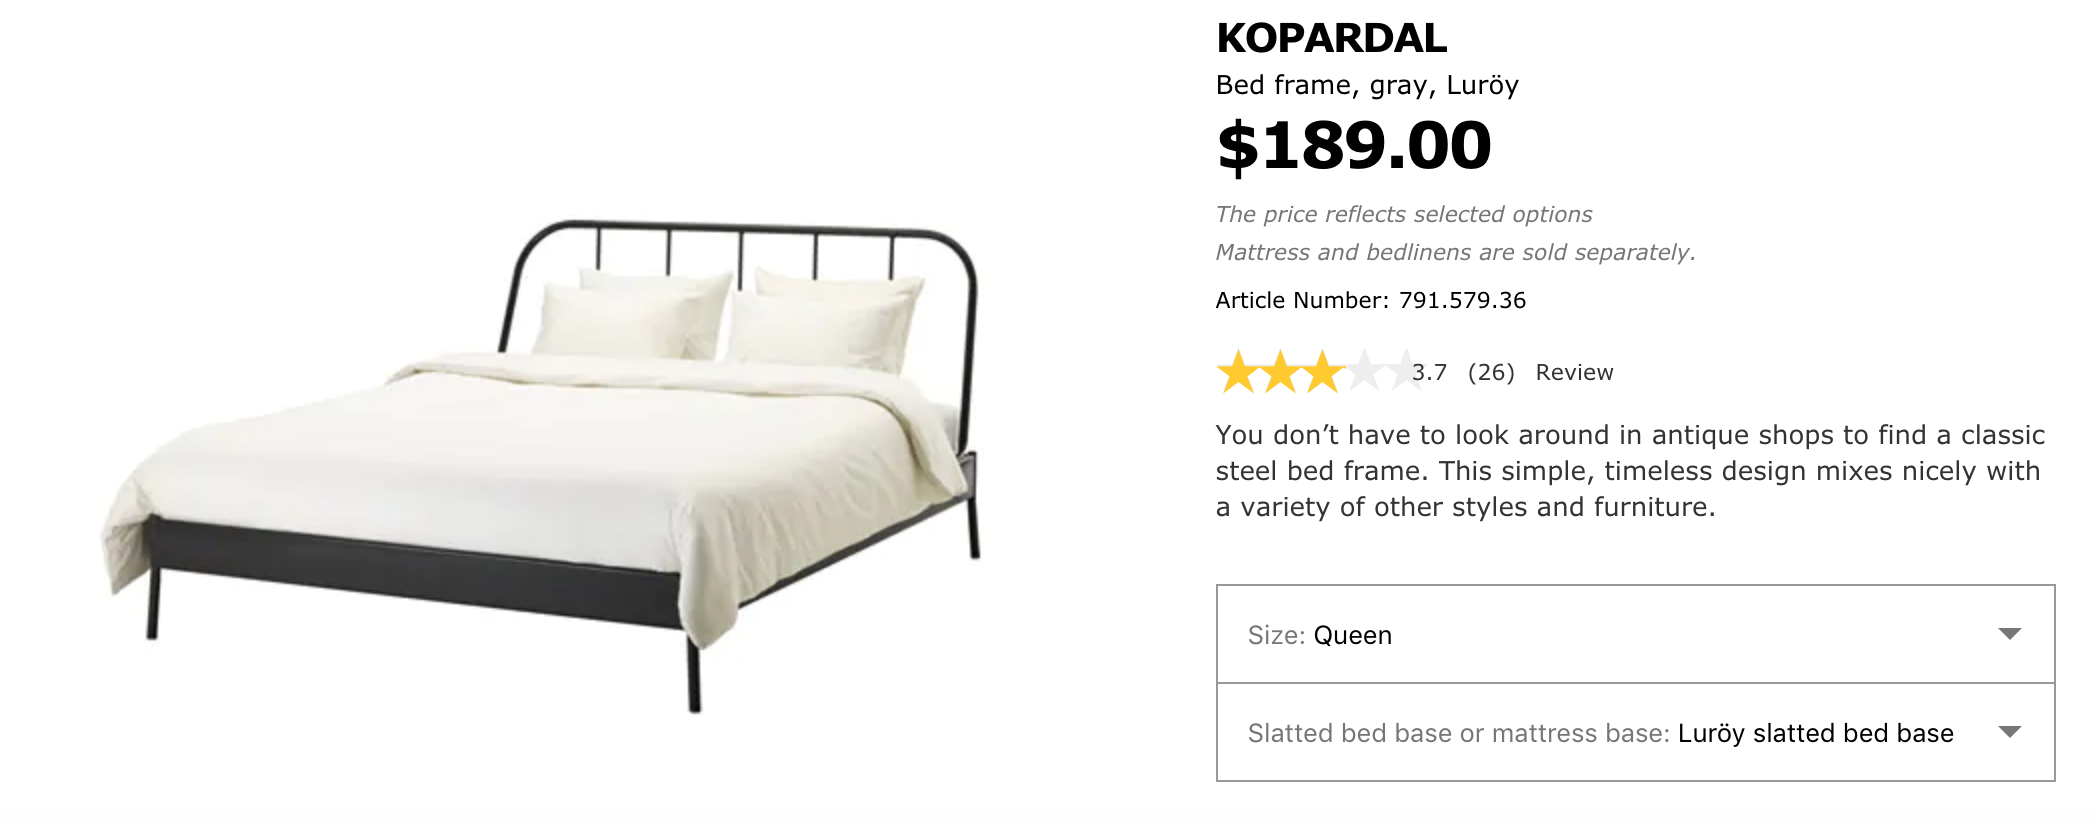
Task: Expand the Size dropdown arrow
Action: coord(2009,634)
